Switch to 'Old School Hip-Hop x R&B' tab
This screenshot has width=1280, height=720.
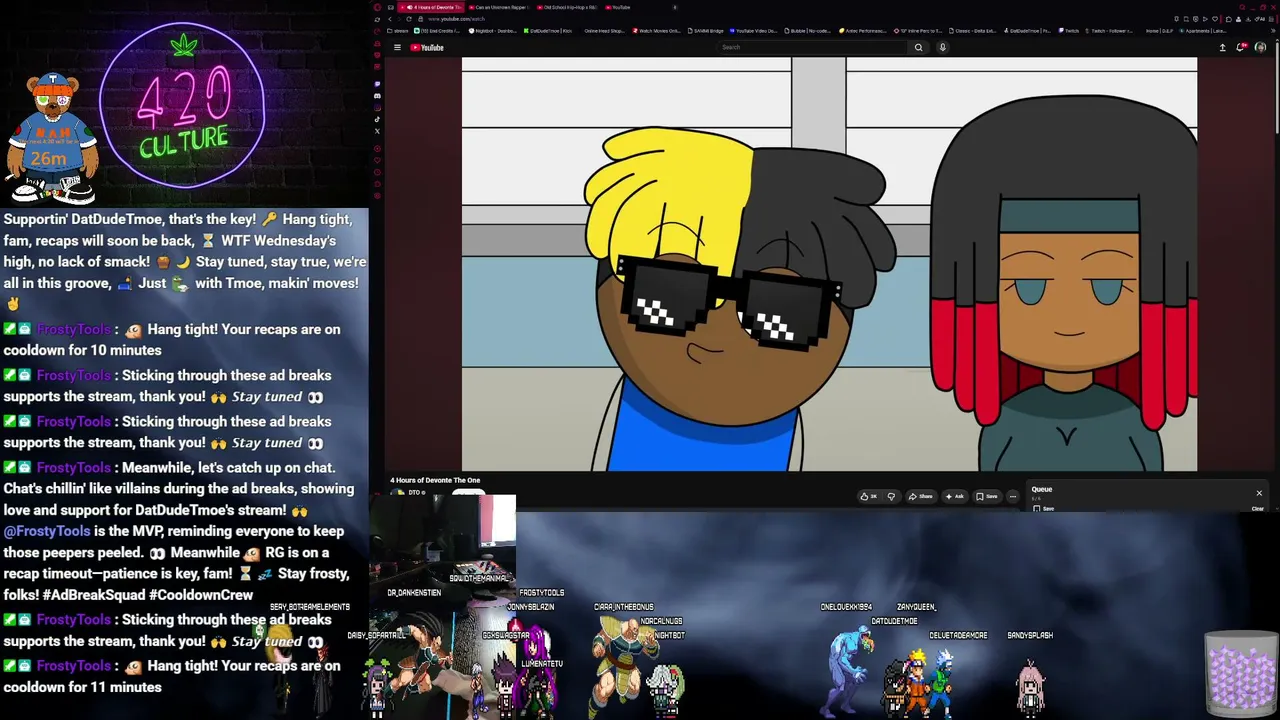pyautogui.click(x=567, y=7)
